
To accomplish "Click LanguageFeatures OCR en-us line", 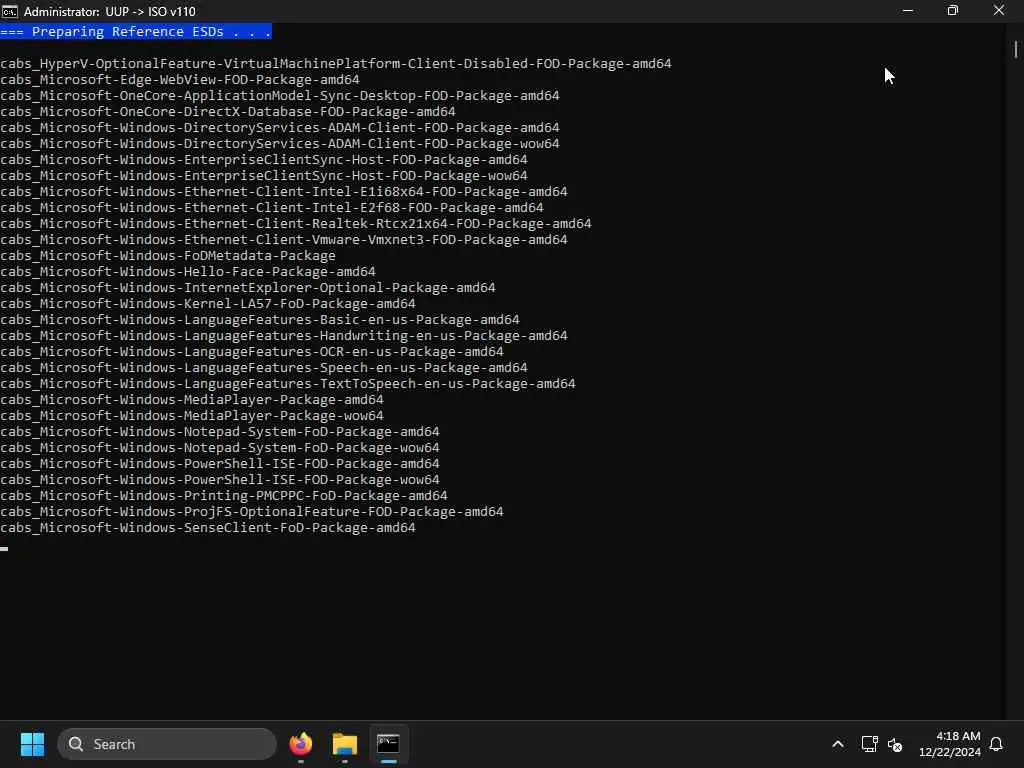I will tap(252, 351).
